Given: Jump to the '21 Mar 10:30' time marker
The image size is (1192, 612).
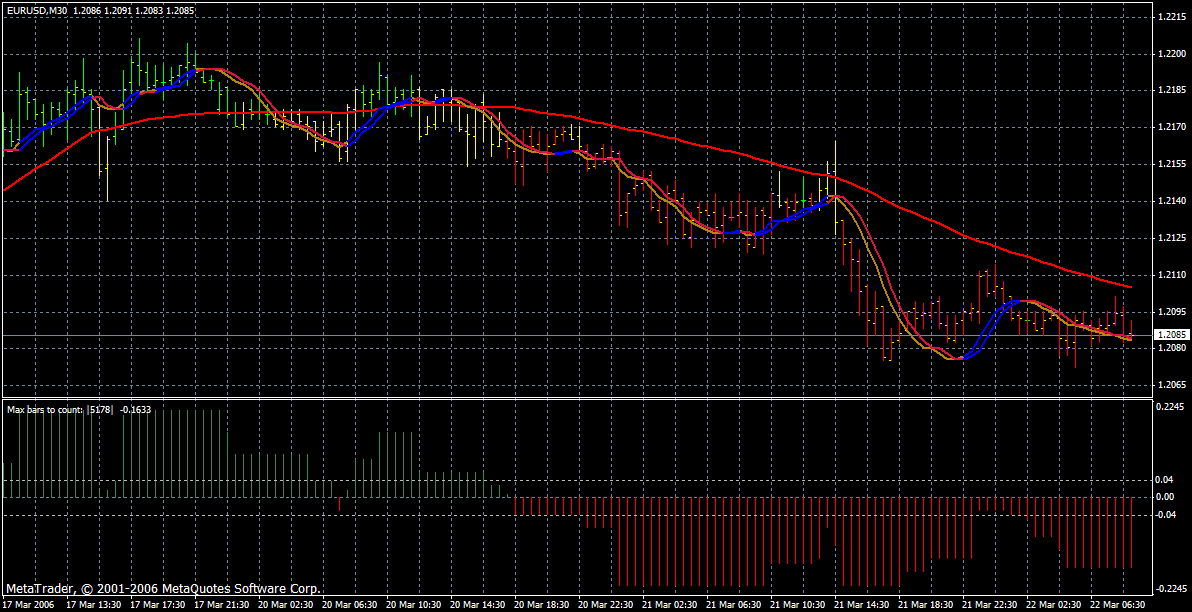Looking at the screenshot, I should tap(797, 605).
